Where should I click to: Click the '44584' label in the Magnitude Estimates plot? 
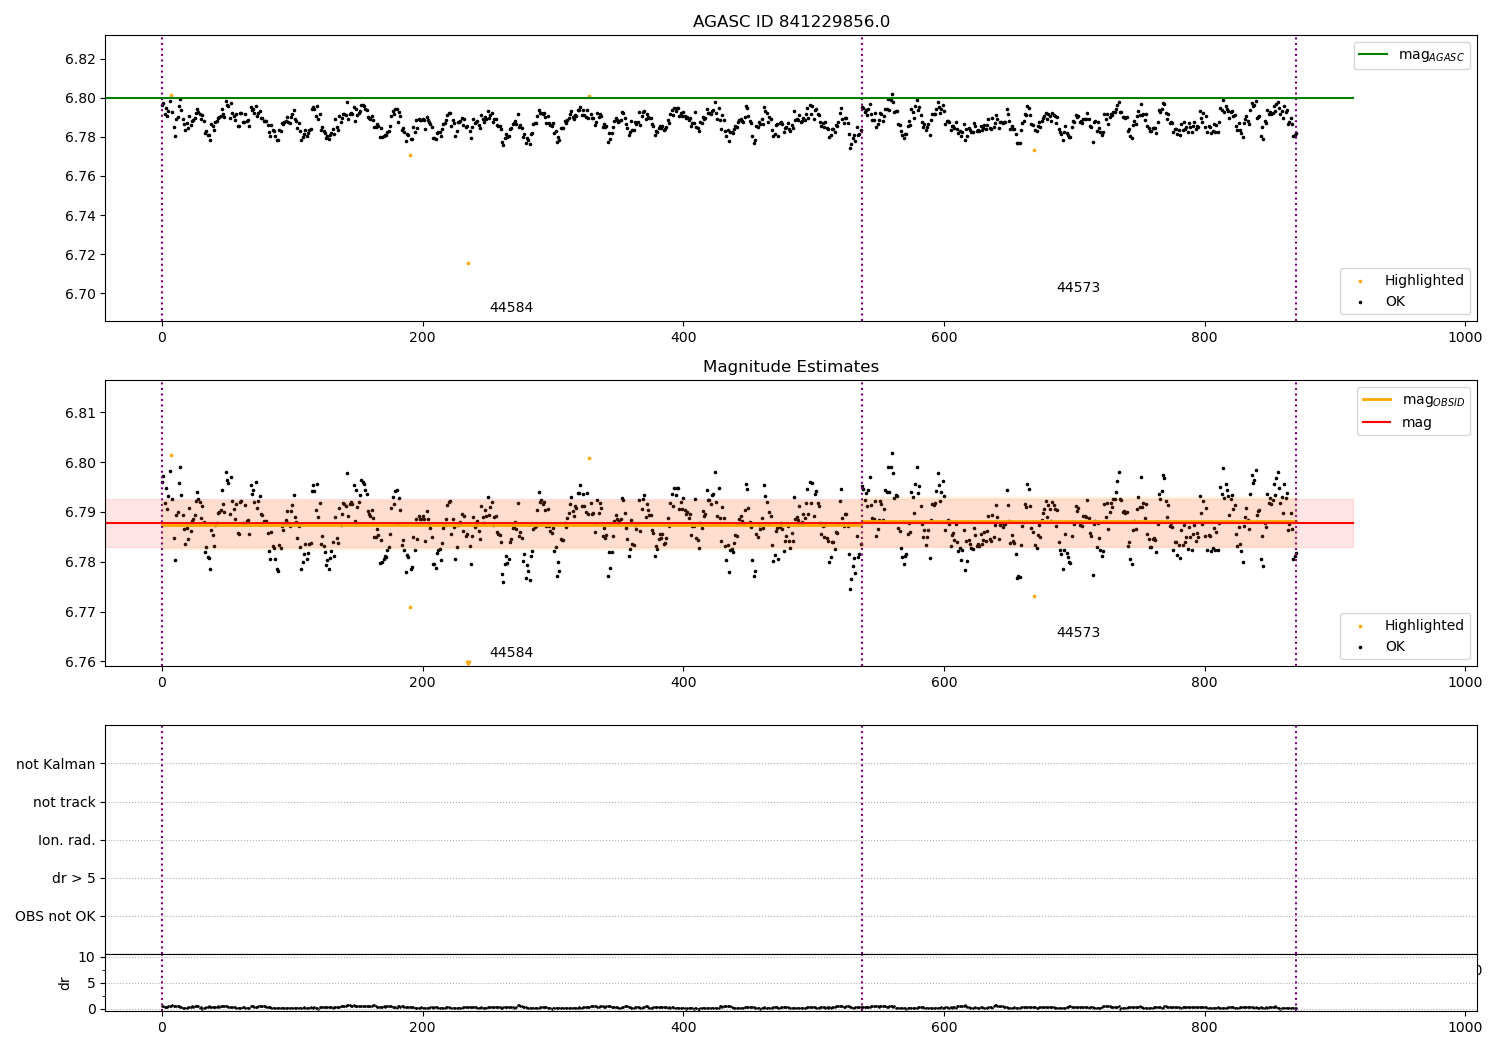pos(511,653)
